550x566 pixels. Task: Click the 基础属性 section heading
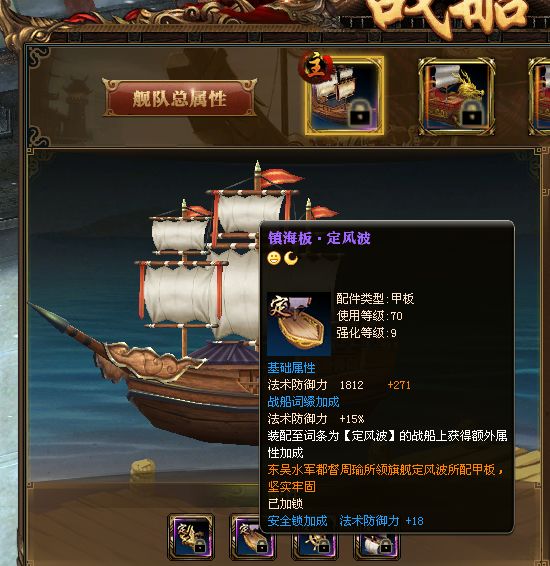click(x=291, y=368)
